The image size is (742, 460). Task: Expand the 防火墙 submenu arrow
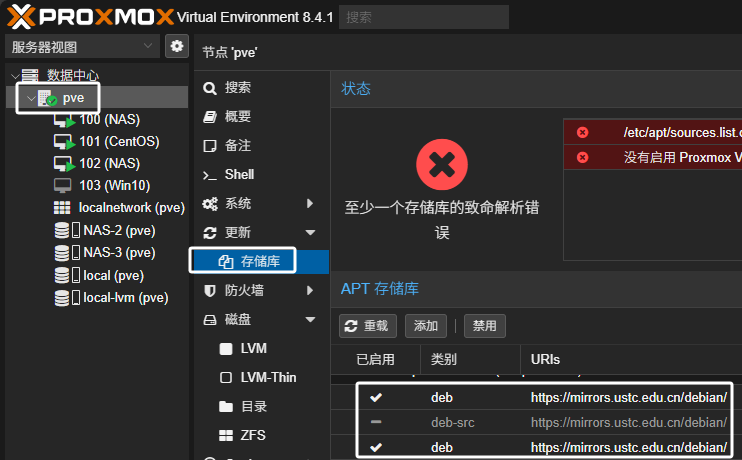tap(310, 290)
